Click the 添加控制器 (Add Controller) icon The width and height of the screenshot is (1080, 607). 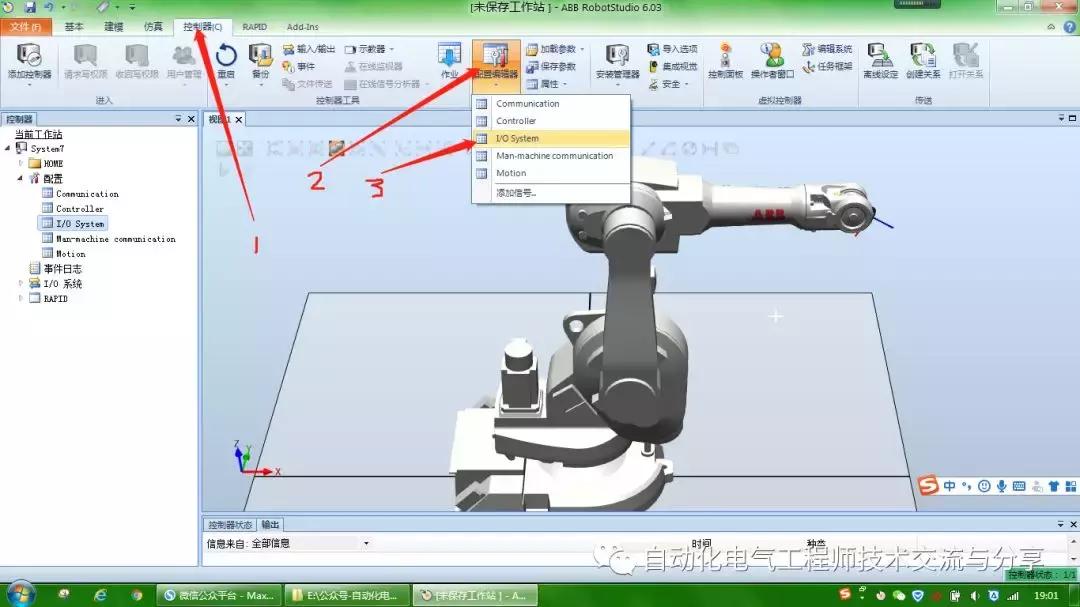[28, 60]
